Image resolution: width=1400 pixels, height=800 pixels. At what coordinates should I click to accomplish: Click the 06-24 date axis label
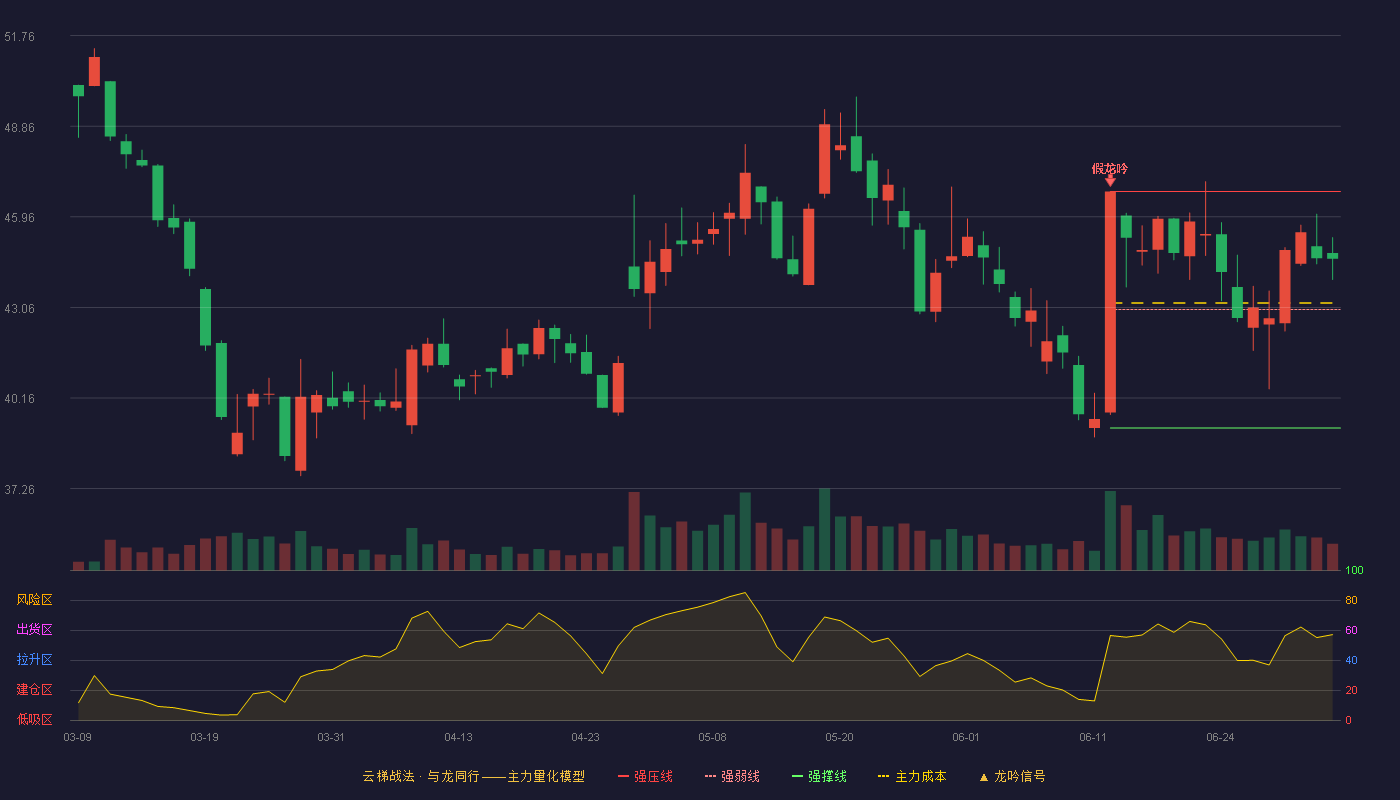coord(1220,737)
